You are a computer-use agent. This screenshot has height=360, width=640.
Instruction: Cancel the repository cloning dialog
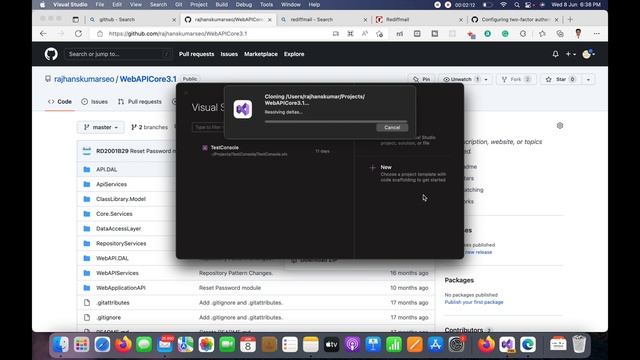(392, 127)
